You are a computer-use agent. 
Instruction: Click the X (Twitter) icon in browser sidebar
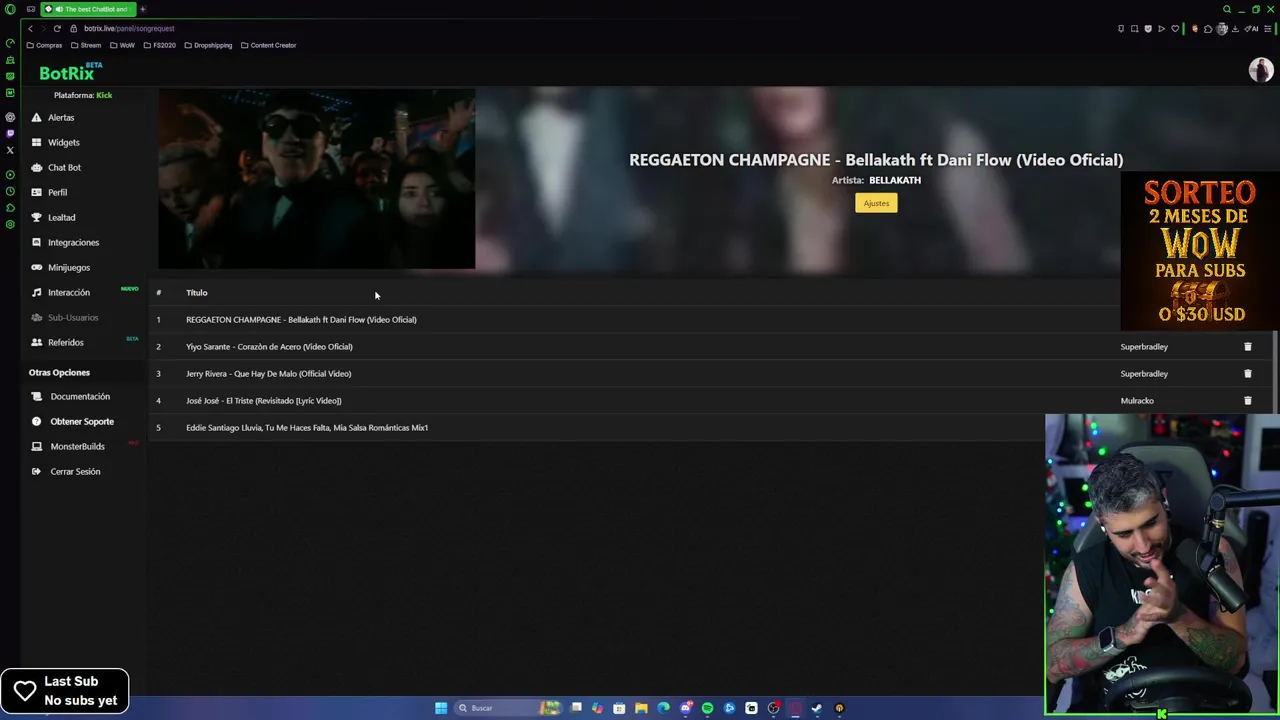pyautogui.click(x=10, y=150)
